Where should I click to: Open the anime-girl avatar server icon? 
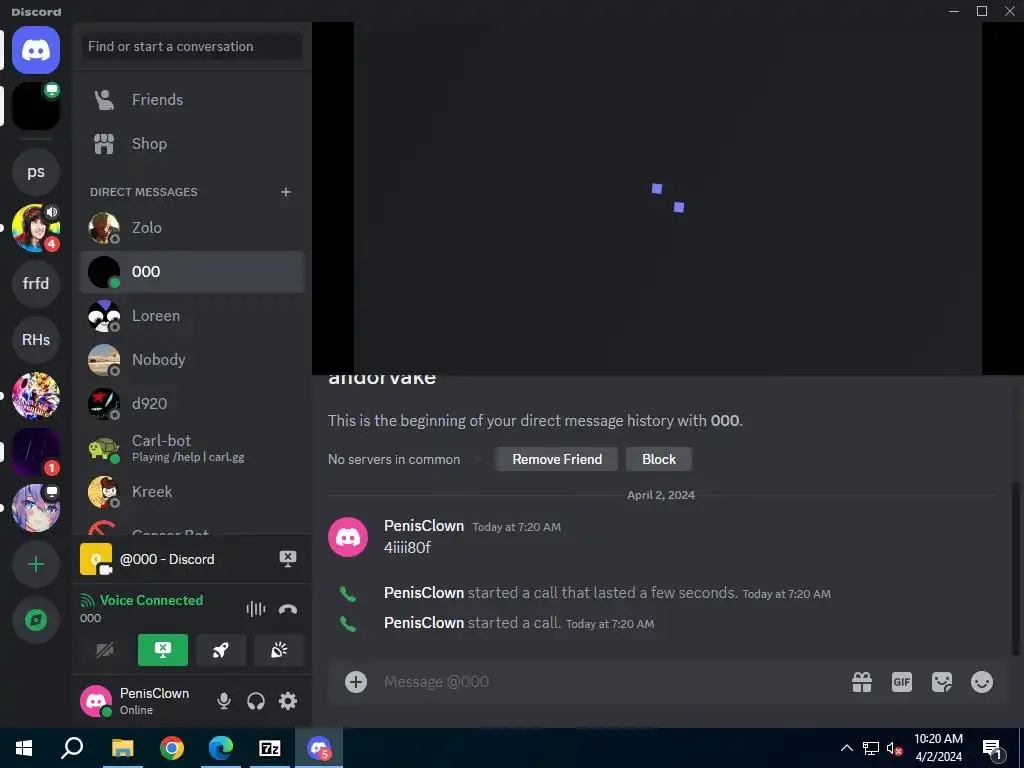point(36,508)
